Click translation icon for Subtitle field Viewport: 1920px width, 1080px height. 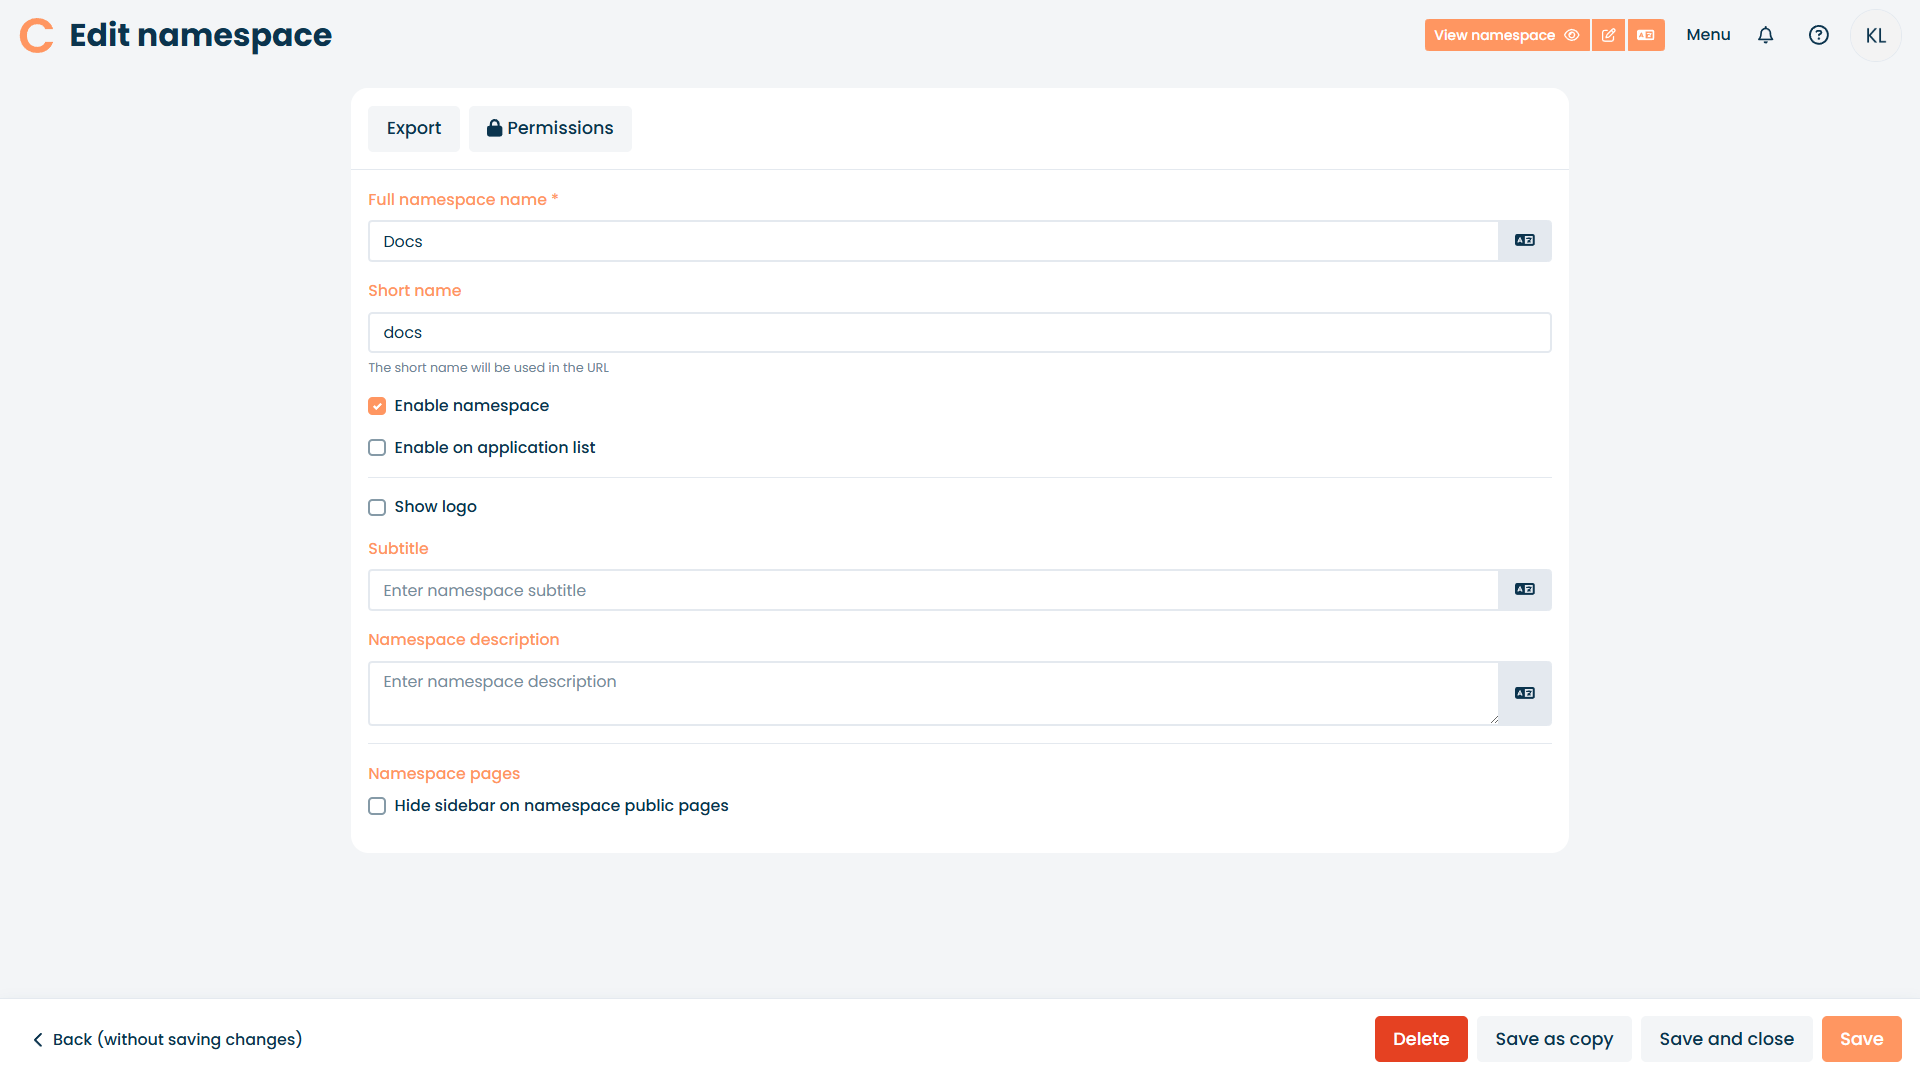(1525, 590)
